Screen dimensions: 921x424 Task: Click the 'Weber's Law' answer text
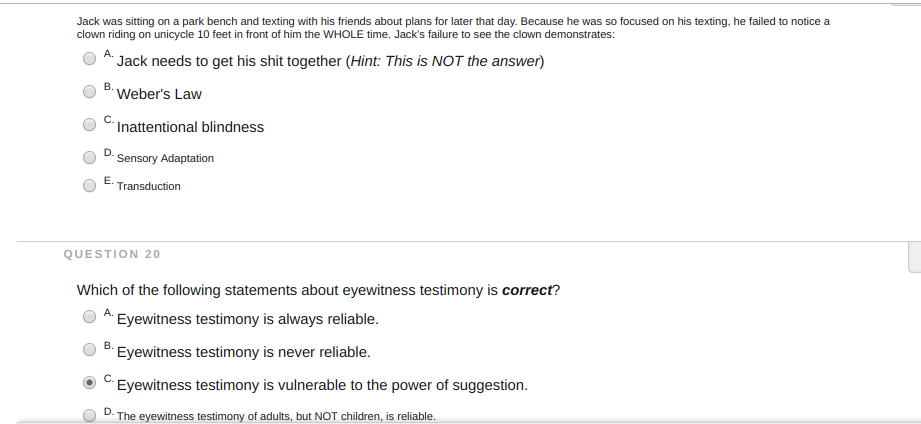click(159, 95)
